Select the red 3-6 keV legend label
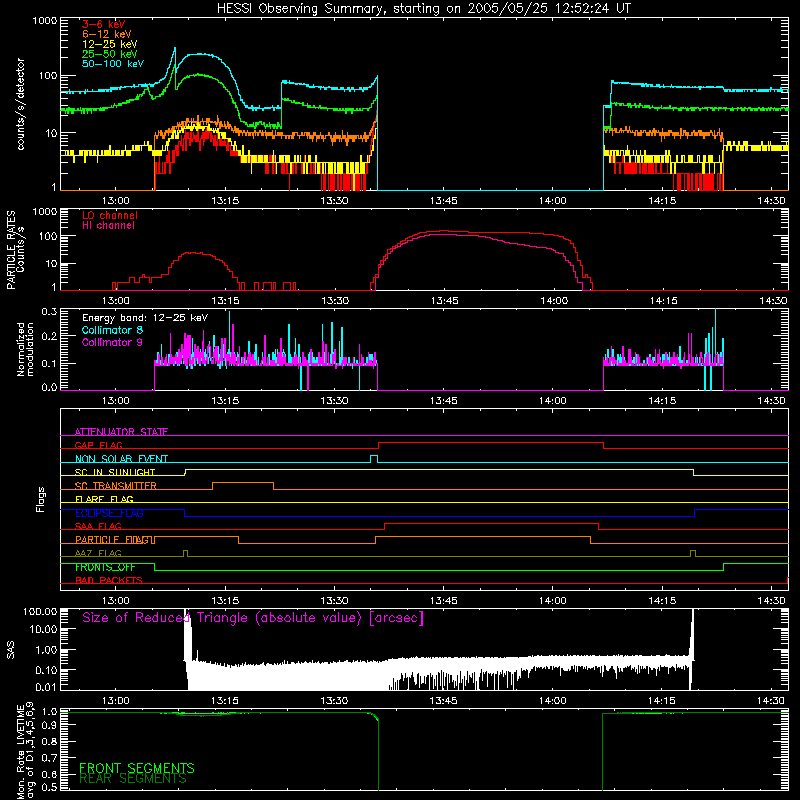800x800 pixels. click(104, 24)
